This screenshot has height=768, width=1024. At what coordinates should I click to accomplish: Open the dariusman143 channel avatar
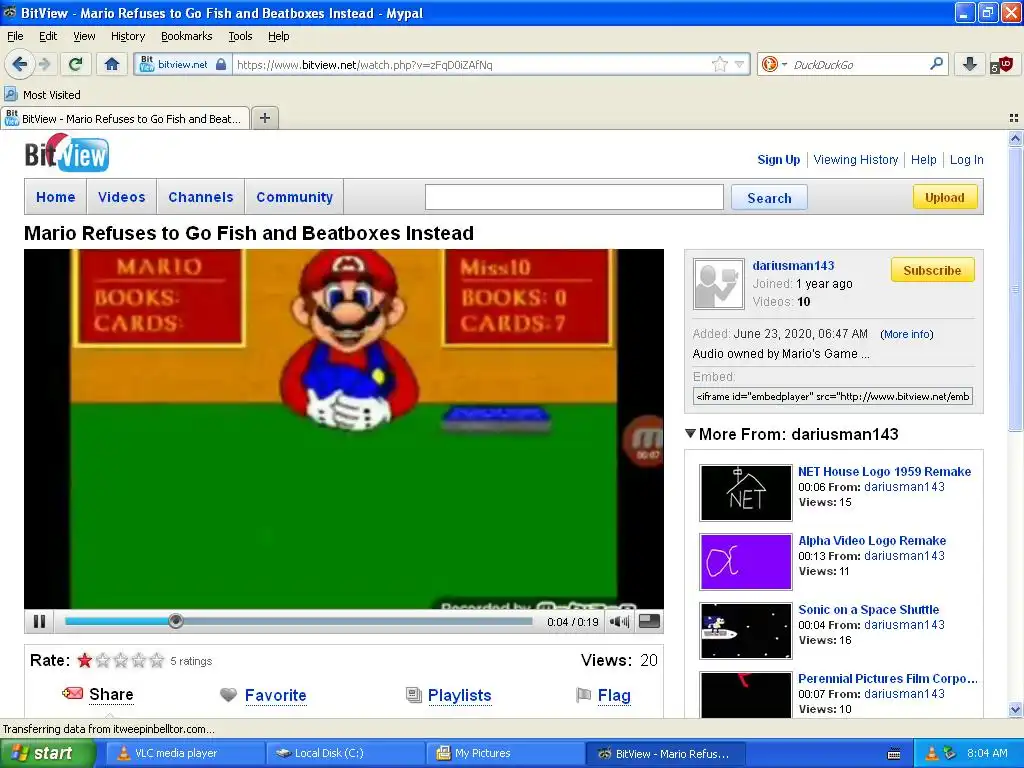coord(718,283)
